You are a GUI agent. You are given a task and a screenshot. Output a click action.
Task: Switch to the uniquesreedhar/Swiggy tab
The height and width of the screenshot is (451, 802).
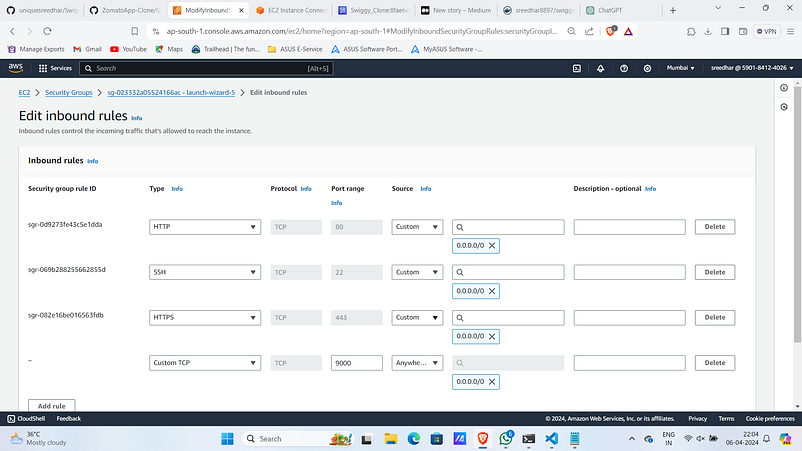[x=42, y=10]
